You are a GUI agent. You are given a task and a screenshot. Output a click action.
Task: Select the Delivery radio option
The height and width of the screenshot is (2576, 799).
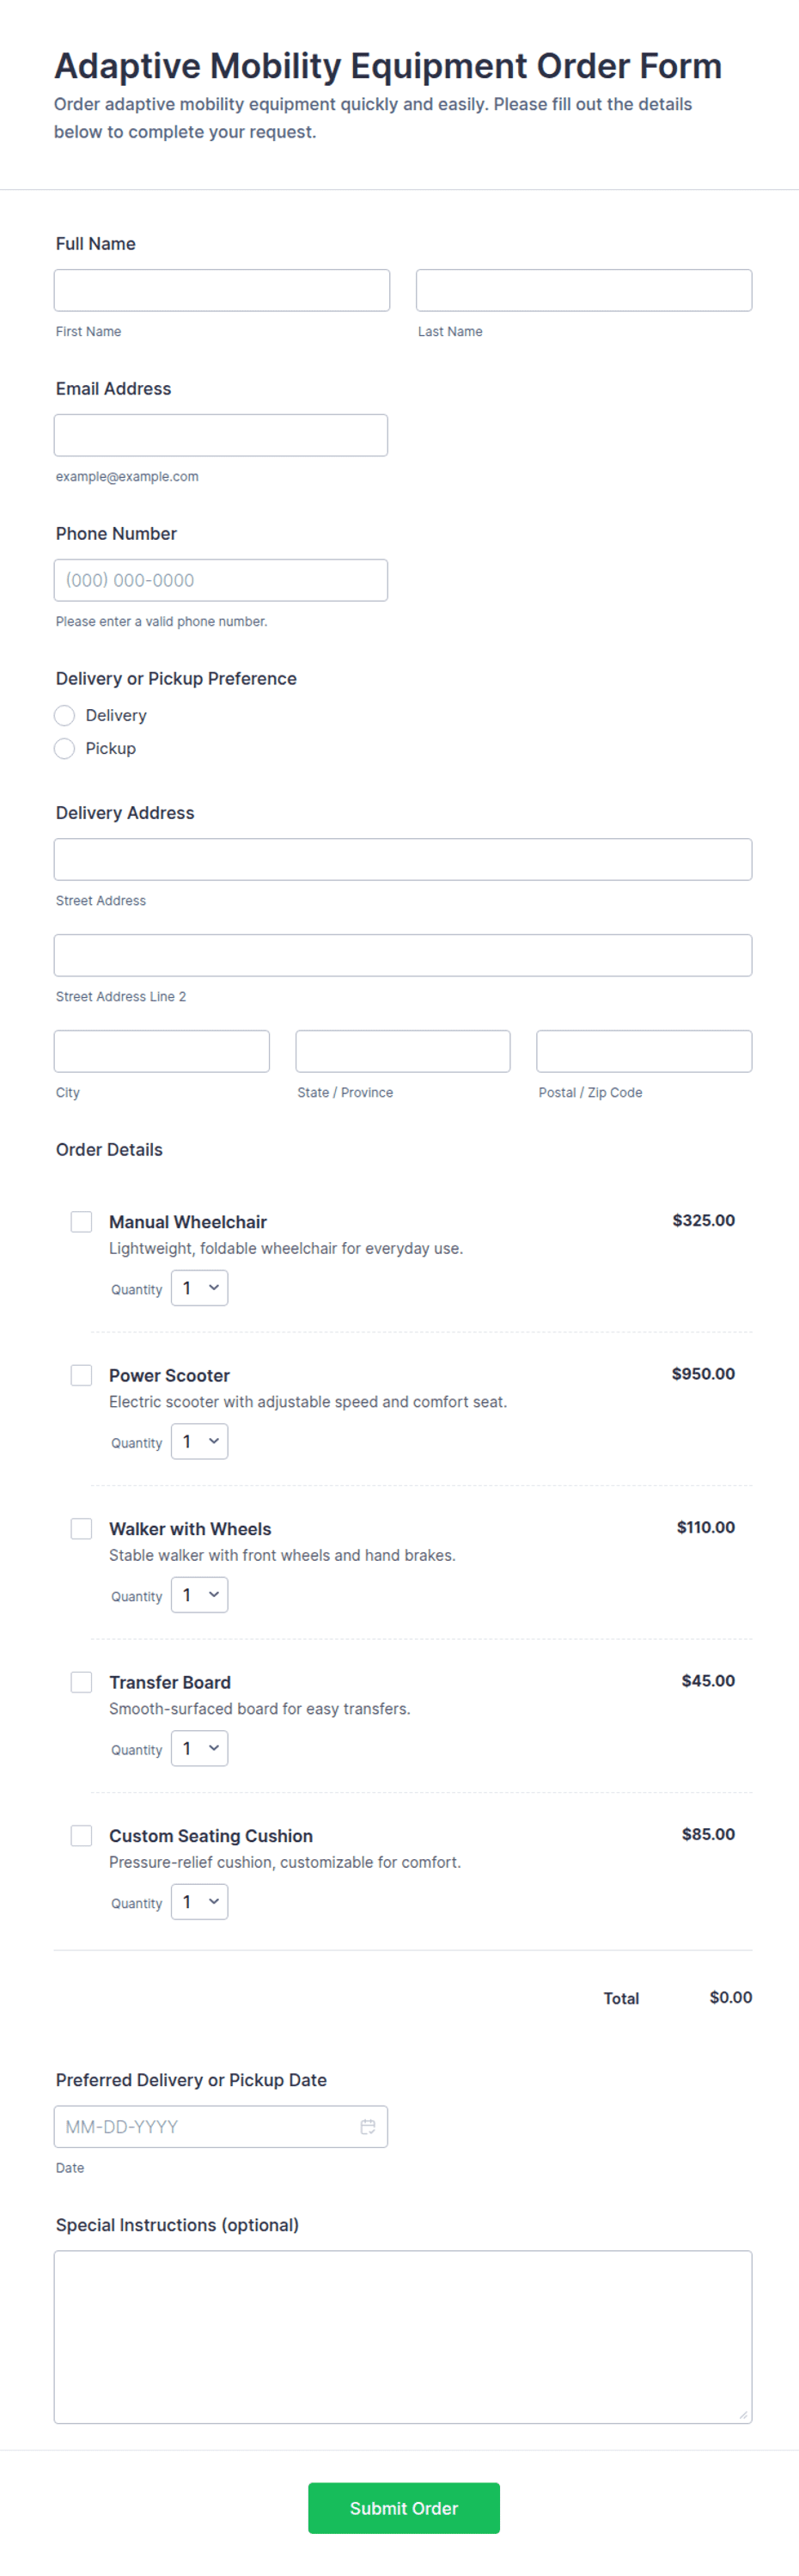pyautogui.click(x=65, y=715)
